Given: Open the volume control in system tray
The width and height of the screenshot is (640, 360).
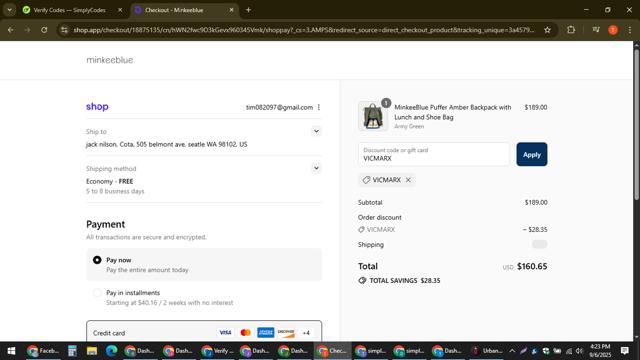Looking at the screenshot, I should pos(579,351).
